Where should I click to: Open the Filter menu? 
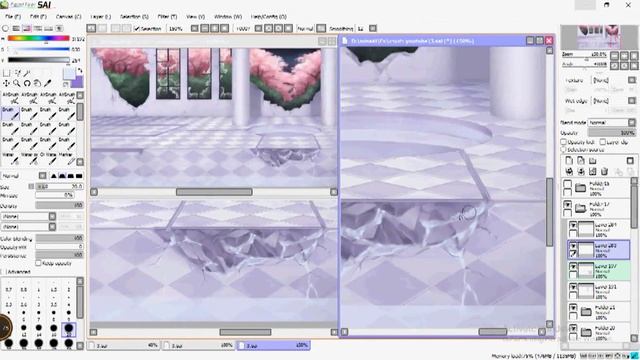tap(167, 17)
